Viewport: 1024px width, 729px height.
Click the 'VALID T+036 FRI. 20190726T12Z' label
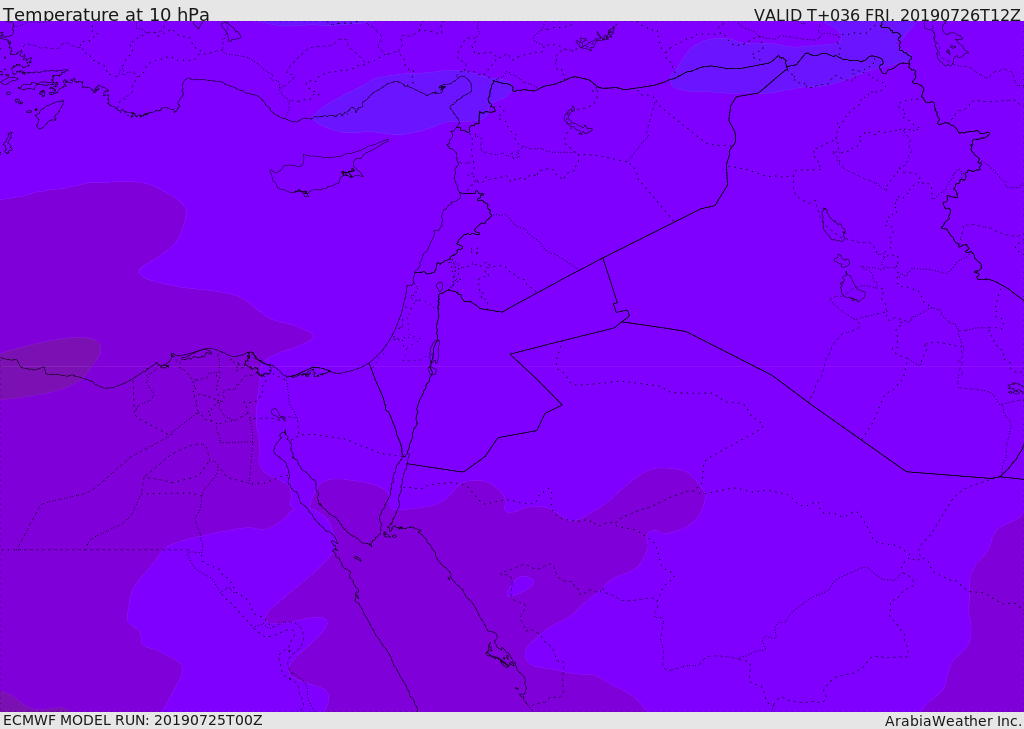(x=887, y=14)
